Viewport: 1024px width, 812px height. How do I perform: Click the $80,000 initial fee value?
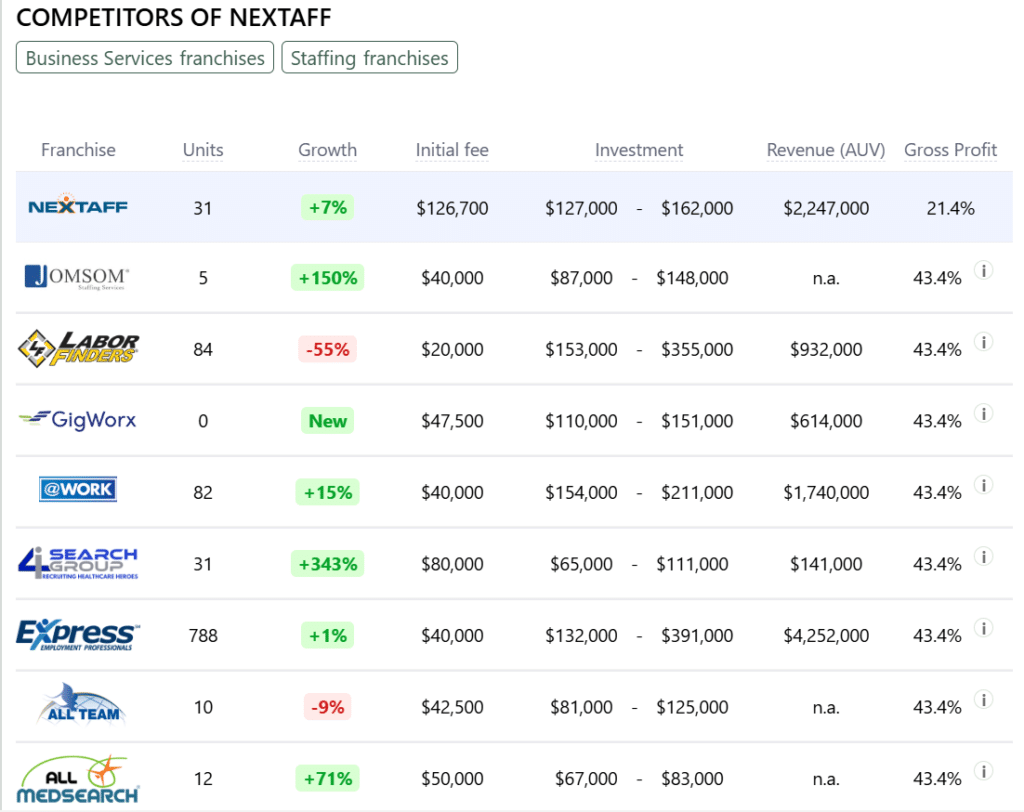452,564
